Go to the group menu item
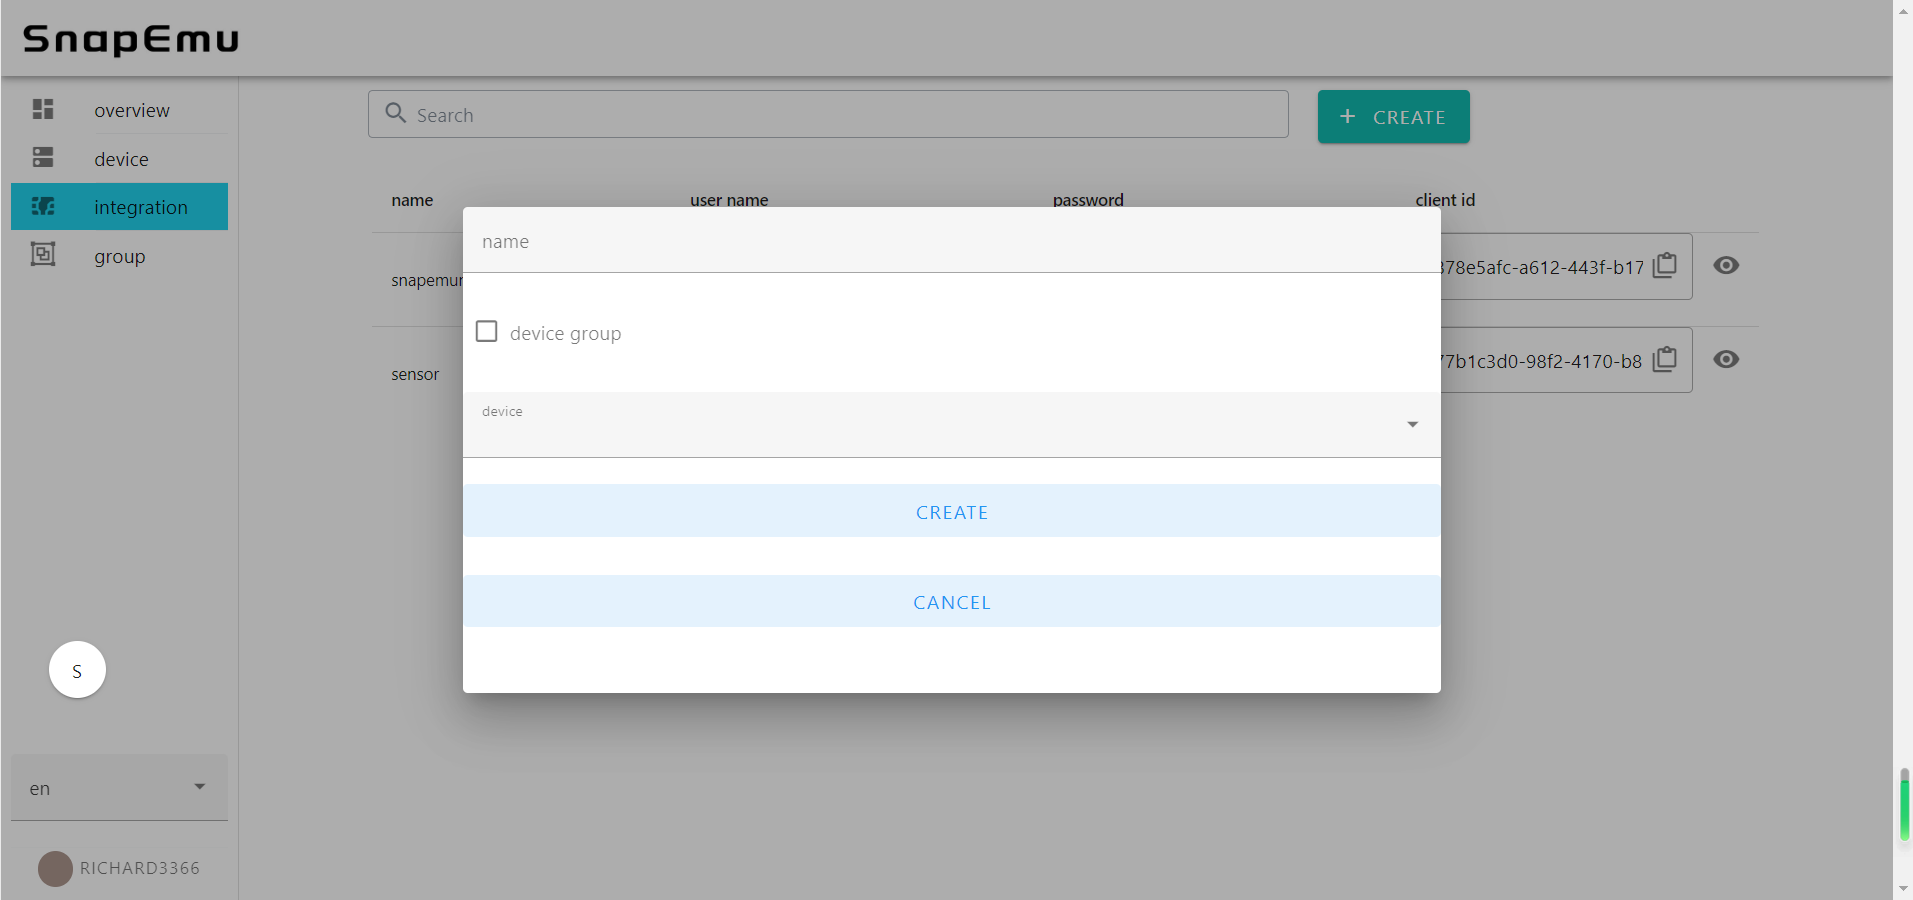 120,257
